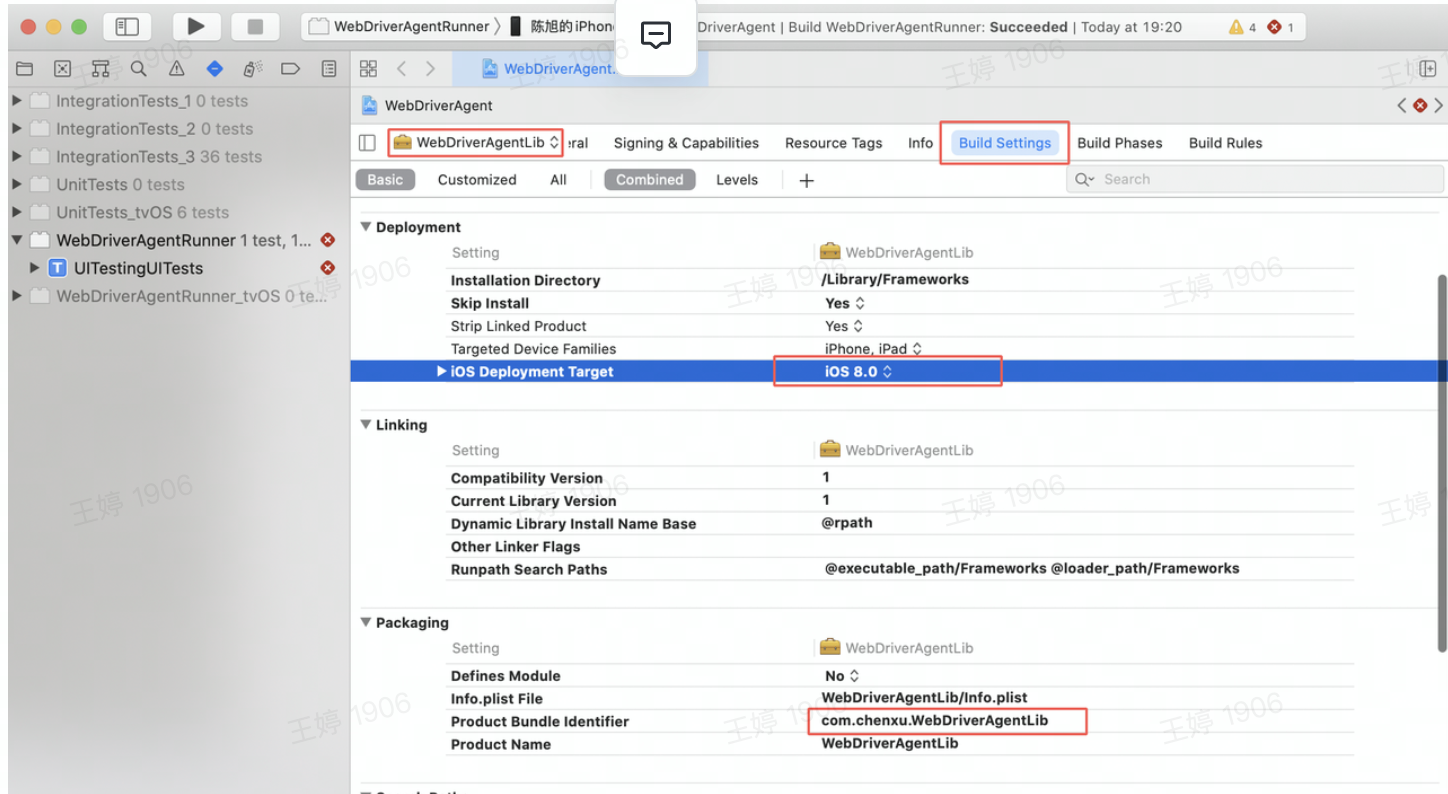Open the Signing & Capabilities tab

[x=686, y=143]
